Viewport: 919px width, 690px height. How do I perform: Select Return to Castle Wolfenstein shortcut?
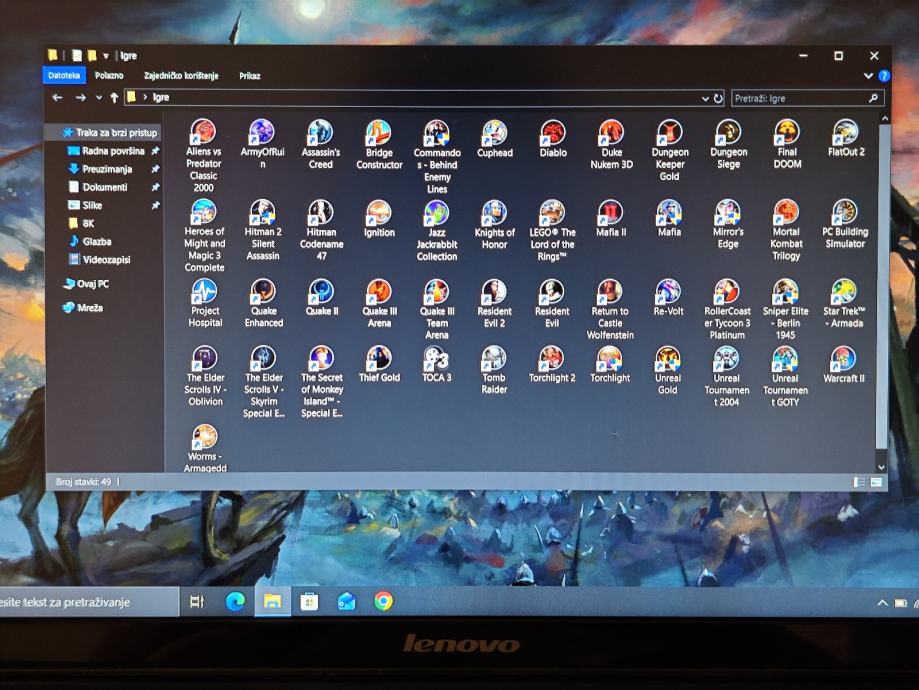pos(610,309)
